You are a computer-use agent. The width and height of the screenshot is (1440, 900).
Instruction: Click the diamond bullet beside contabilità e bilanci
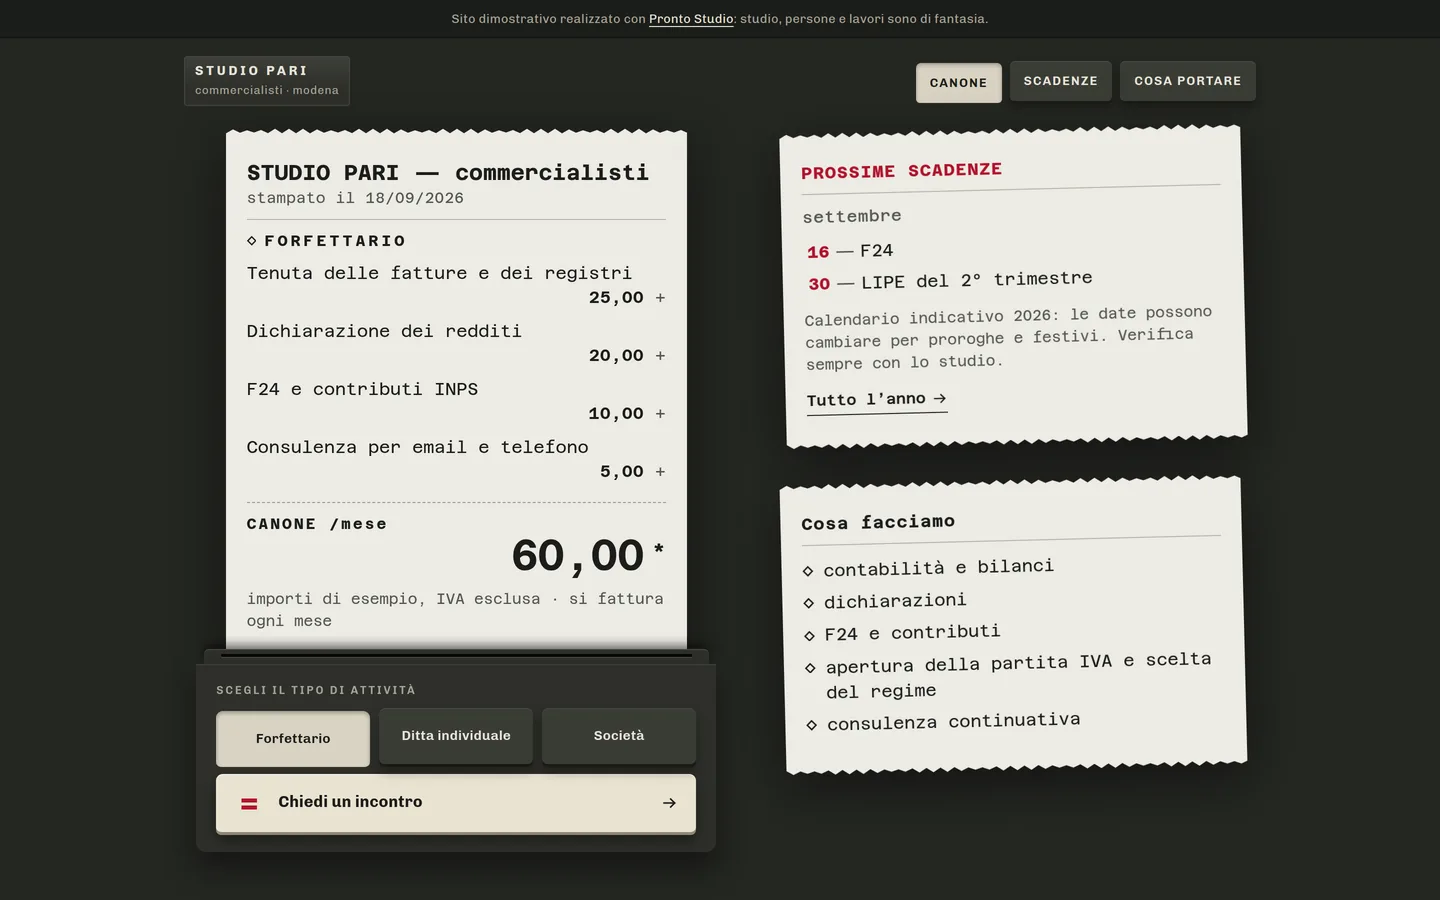(x=808, y=571)
